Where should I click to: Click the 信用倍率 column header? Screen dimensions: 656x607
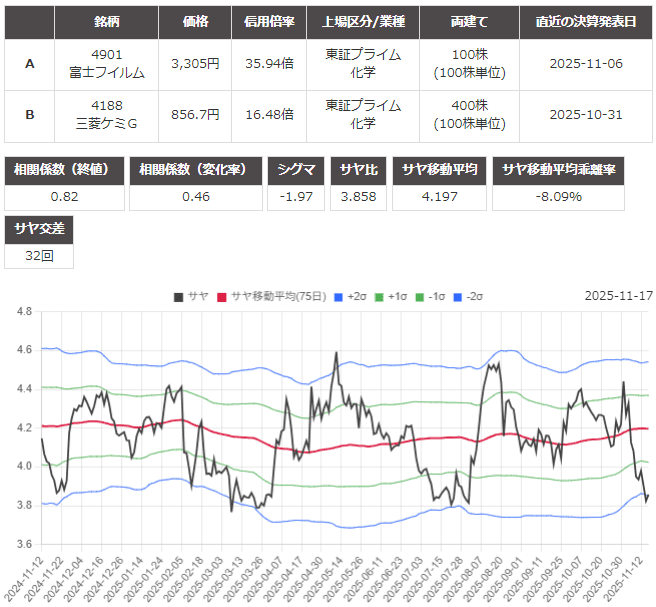(269, 21)
